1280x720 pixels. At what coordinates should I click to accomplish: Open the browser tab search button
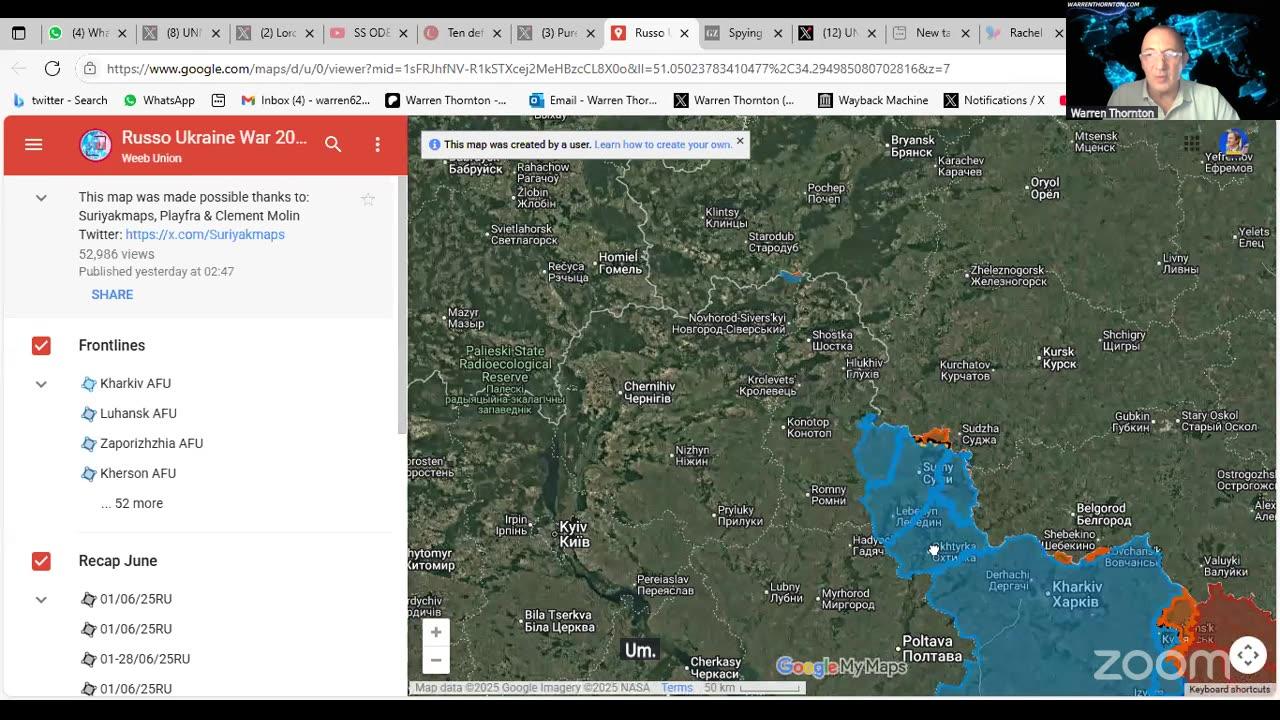tap(18, 33)
